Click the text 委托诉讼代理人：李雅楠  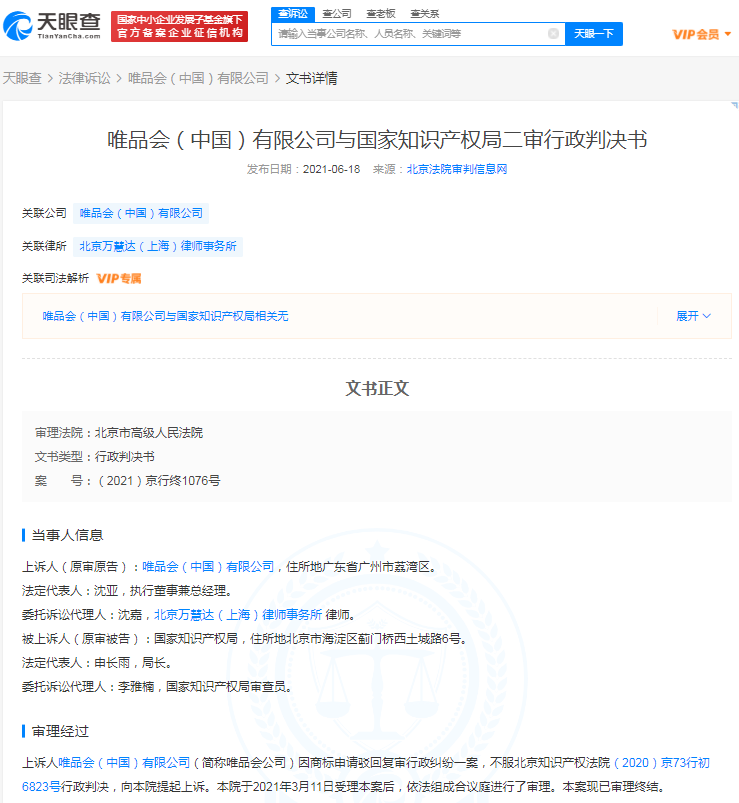(88, 687)
